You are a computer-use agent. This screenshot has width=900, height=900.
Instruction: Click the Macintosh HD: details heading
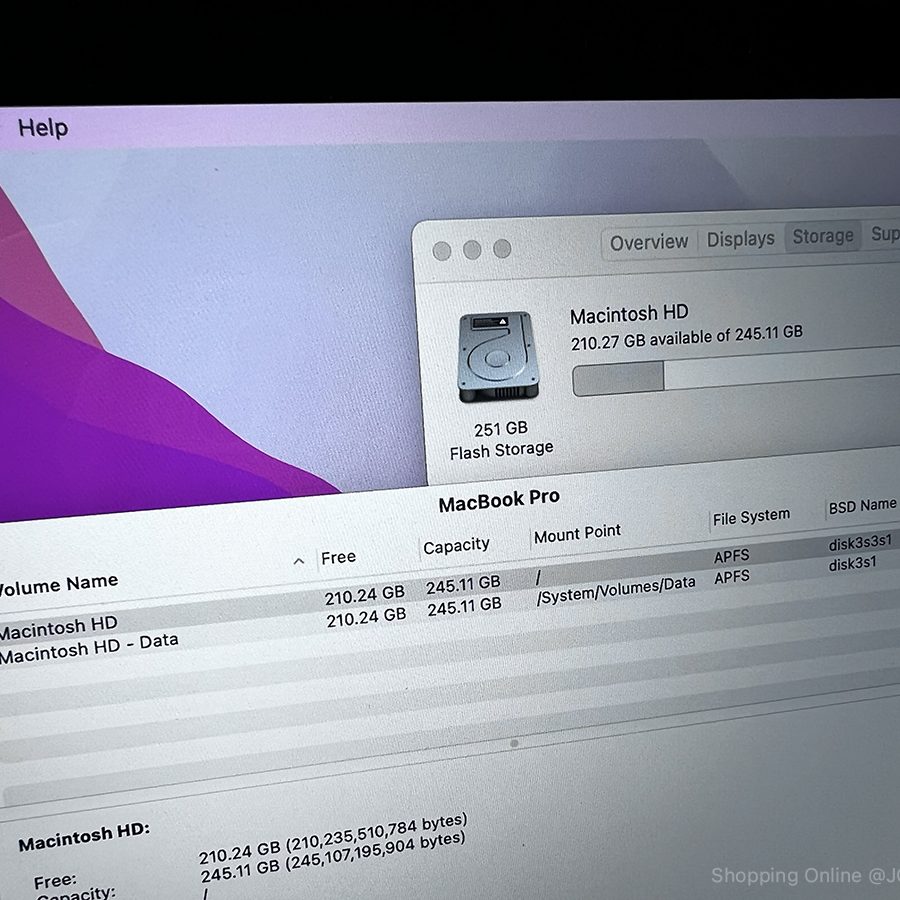[x=84, y=836]
